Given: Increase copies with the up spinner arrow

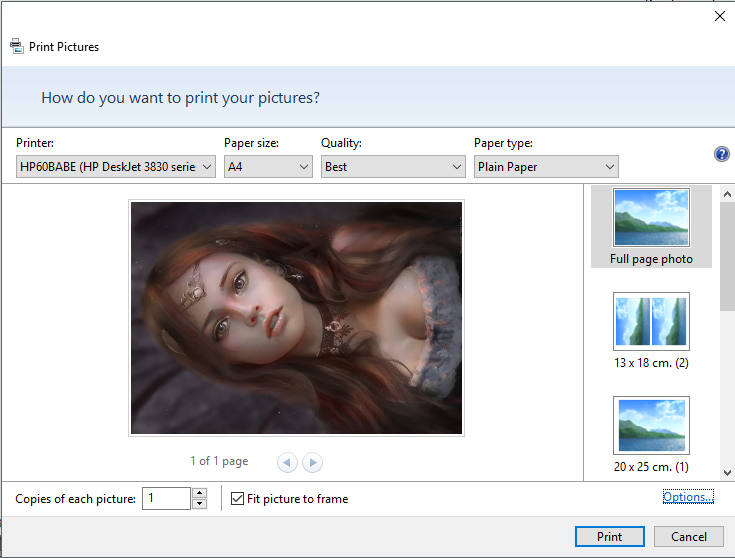Looking at the screenshot, I should [200, 493].
